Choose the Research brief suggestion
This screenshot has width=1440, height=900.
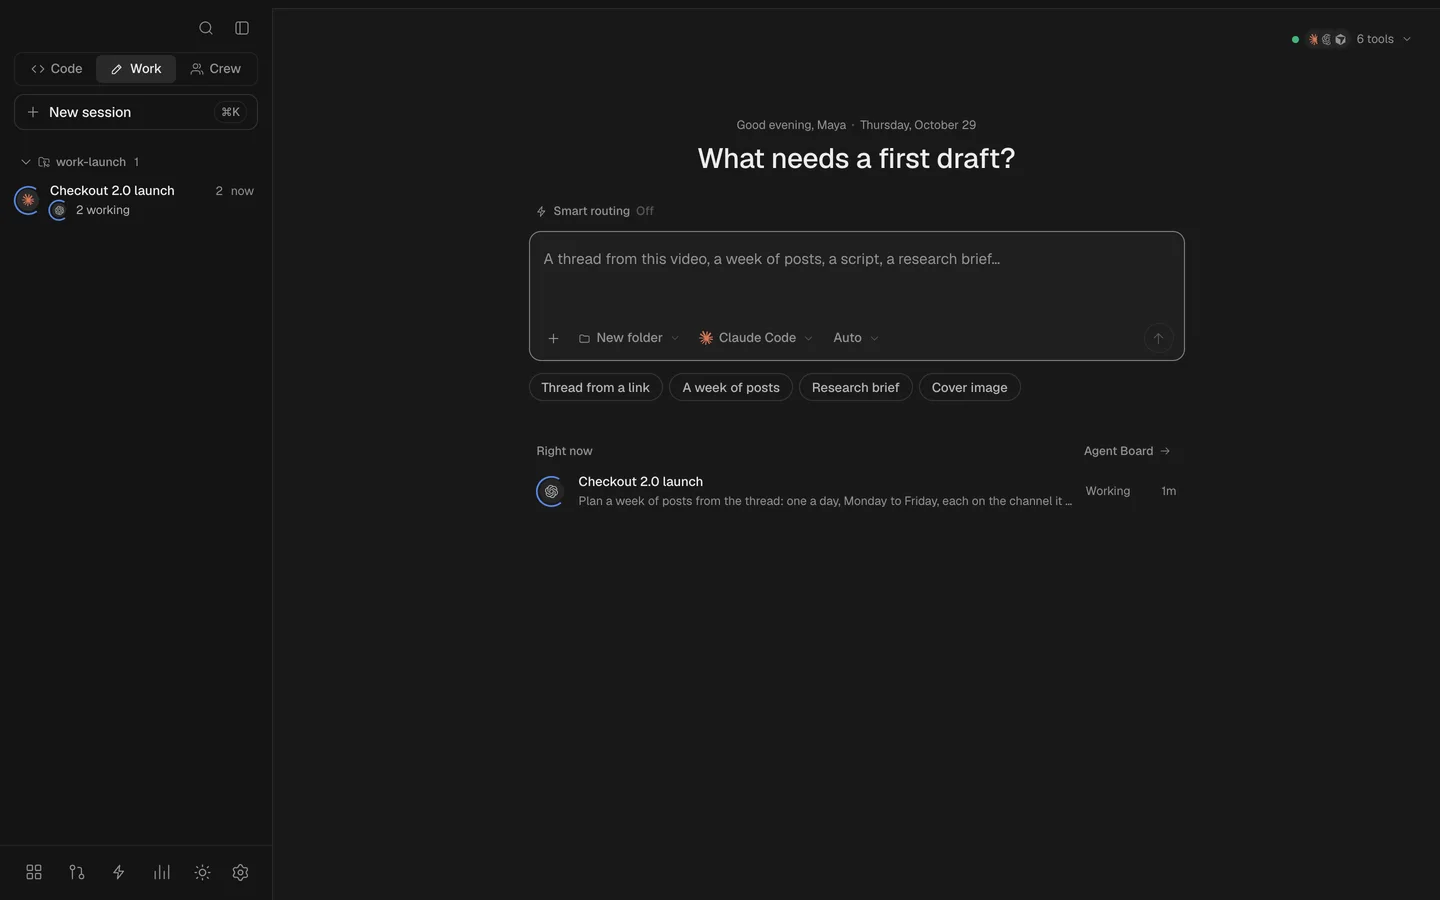[x=856, y=388]
